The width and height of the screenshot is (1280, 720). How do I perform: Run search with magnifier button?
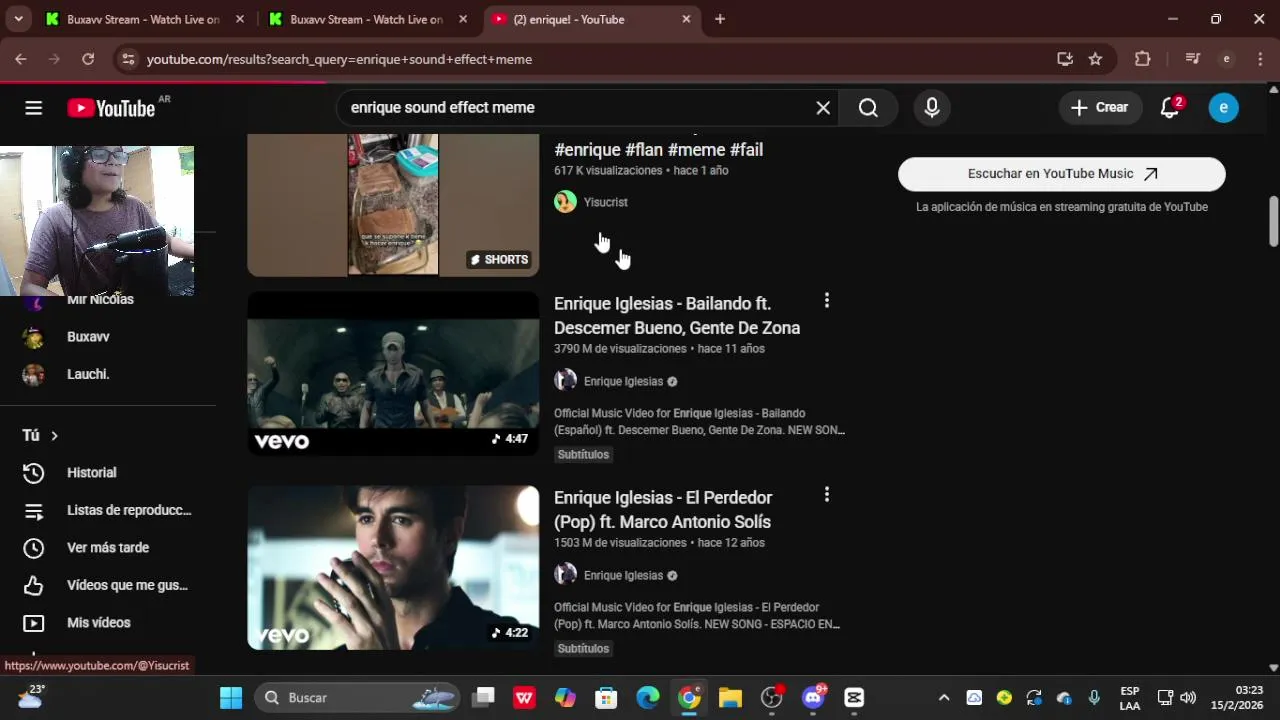868,108
